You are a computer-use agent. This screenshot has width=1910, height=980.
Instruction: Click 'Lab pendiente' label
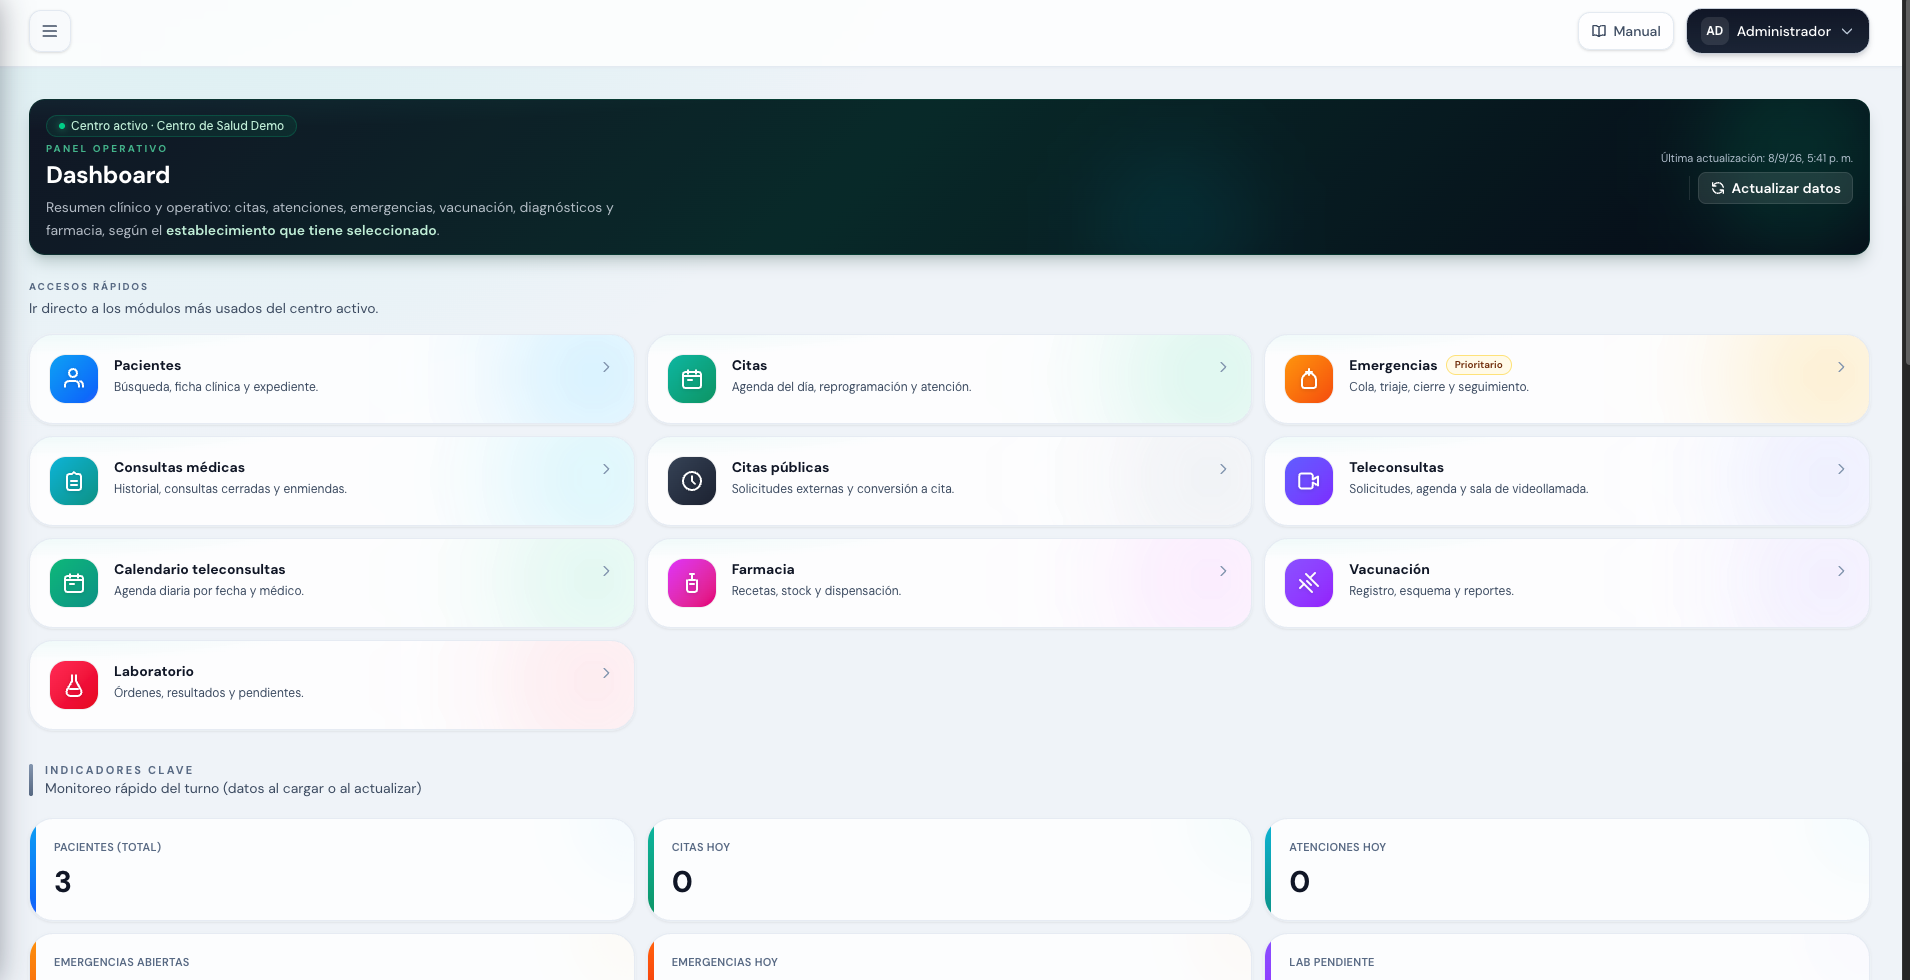tap(1331, 962)
